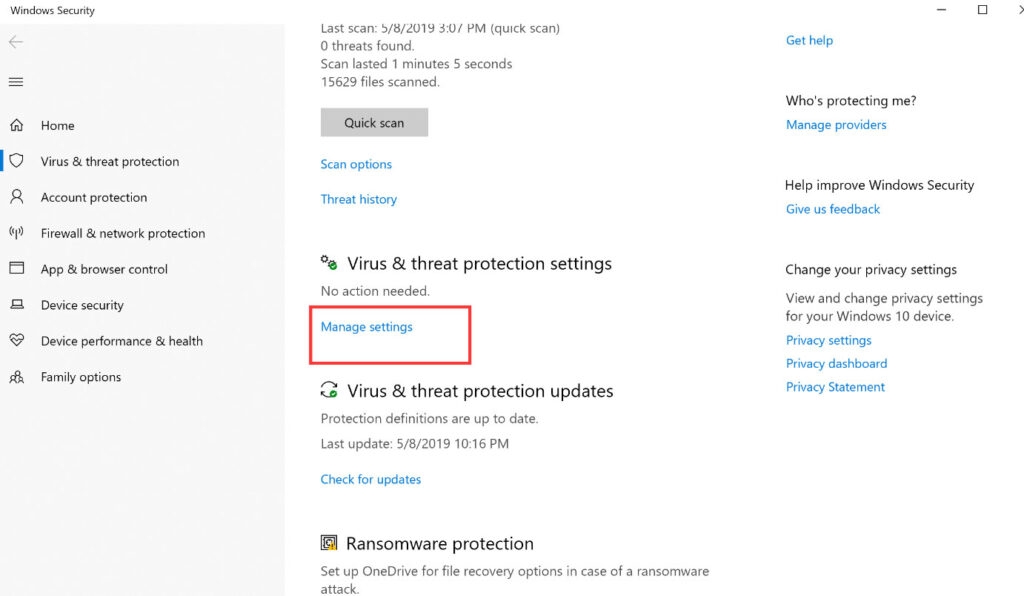
Task: Start a Quick scan
Action: coord(374,123)
